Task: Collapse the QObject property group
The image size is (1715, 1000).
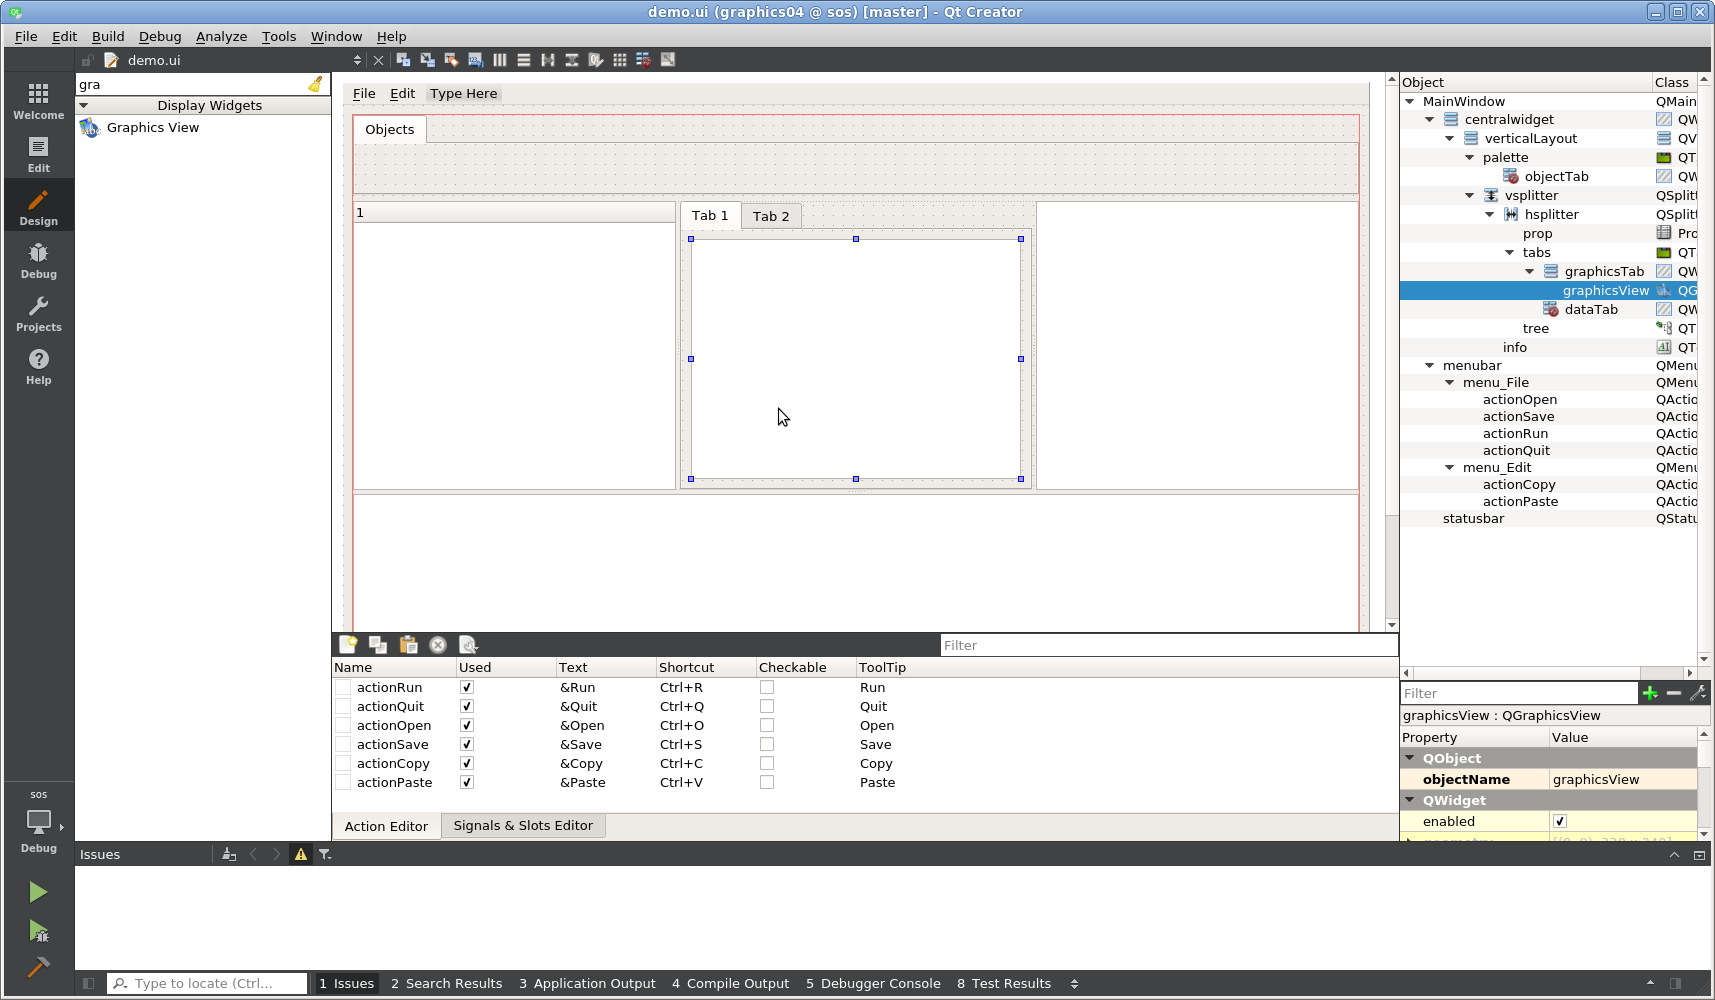Action: (x=1410, y=758)
